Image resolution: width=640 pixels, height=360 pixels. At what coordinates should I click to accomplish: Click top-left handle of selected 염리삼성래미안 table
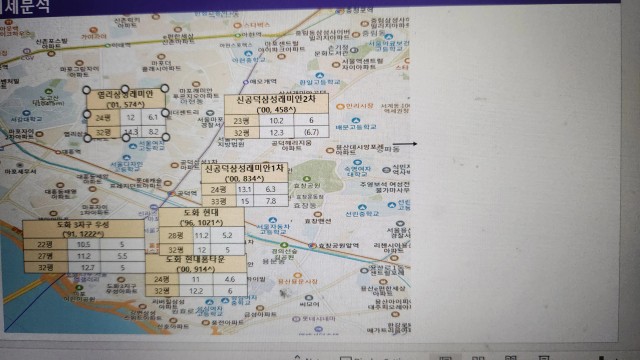point(87,89)
